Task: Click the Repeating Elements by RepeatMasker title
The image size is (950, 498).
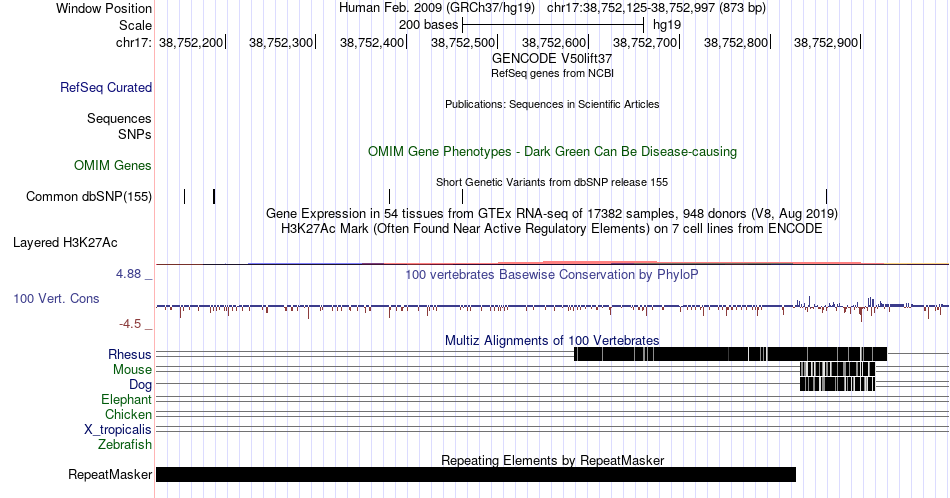Action: click(552, 460)
